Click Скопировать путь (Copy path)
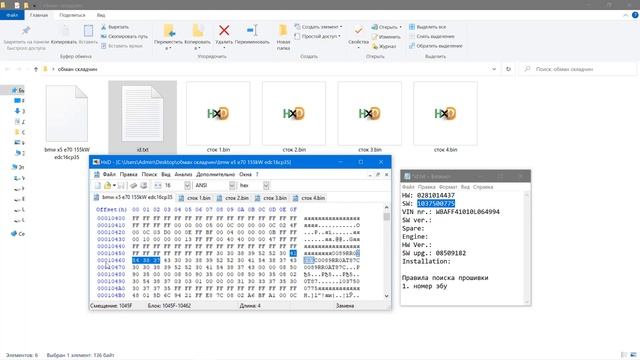This screenshot has height=360, width=640. click(124, 36)
